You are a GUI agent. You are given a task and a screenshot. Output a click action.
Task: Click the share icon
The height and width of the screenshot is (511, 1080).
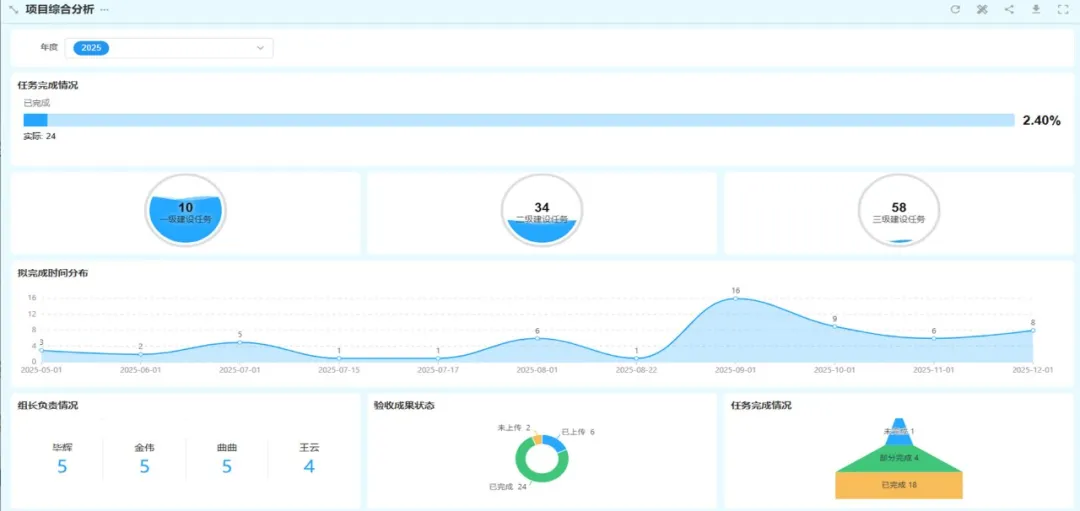click(1009, 9)
